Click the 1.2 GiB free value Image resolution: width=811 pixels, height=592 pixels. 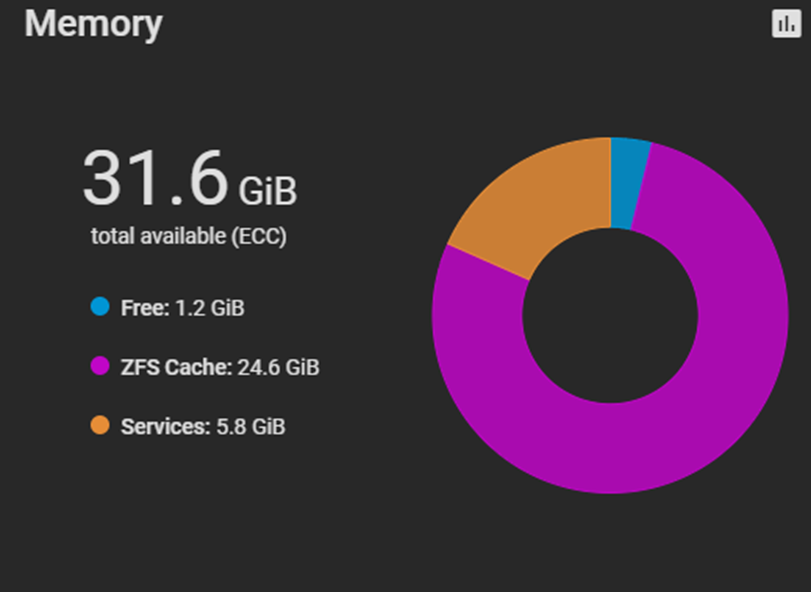pyautogui.click(x=210, y=308)
